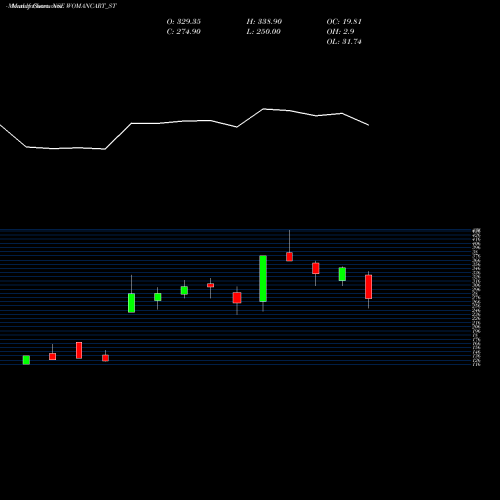Click the OL: 31.74 reading
Screen dimensions: 500x500
pos(344,41)
